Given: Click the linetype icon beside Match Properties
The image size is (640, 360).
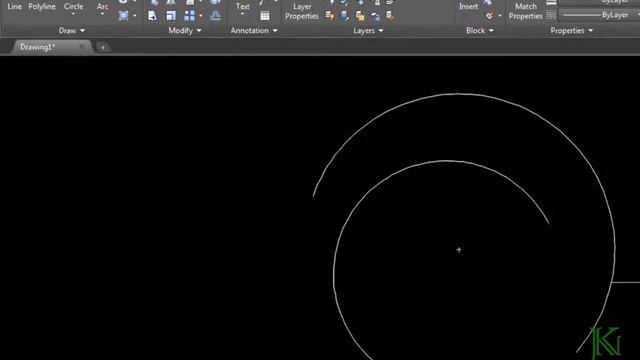Looking at the screenshot, I should click(551, 16).
